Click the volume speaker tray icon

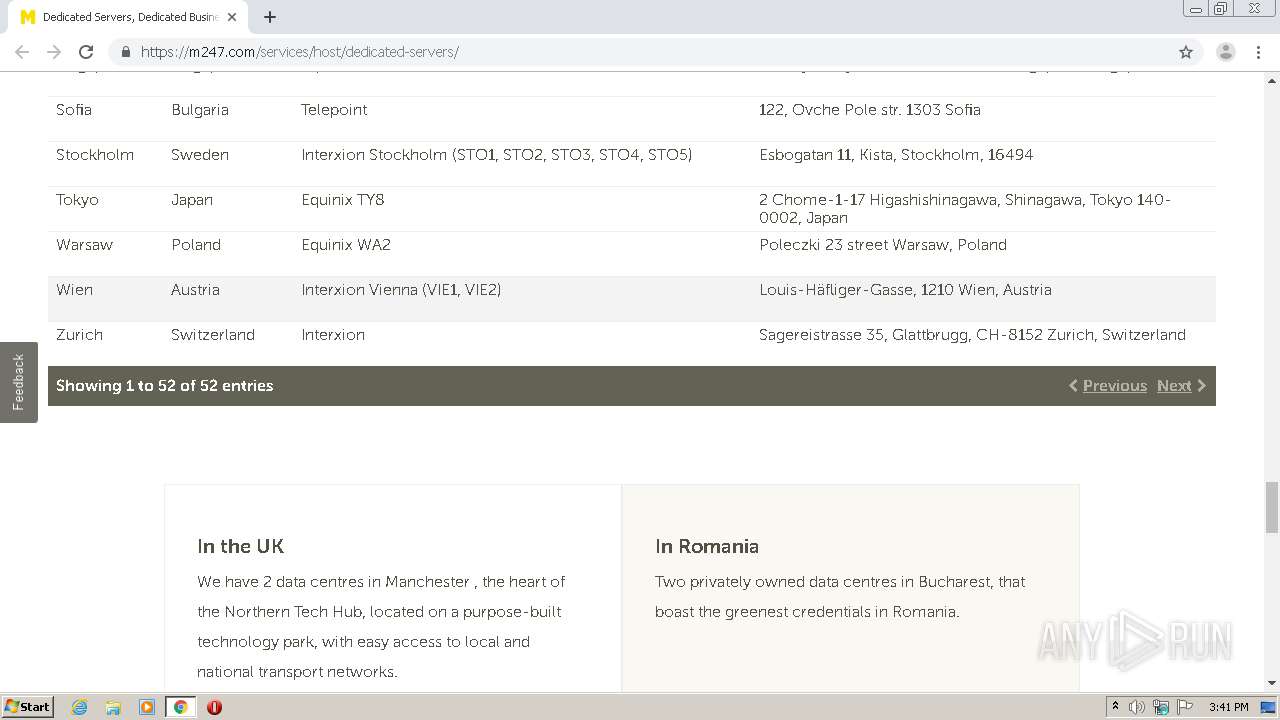[x=1137, y=707]
